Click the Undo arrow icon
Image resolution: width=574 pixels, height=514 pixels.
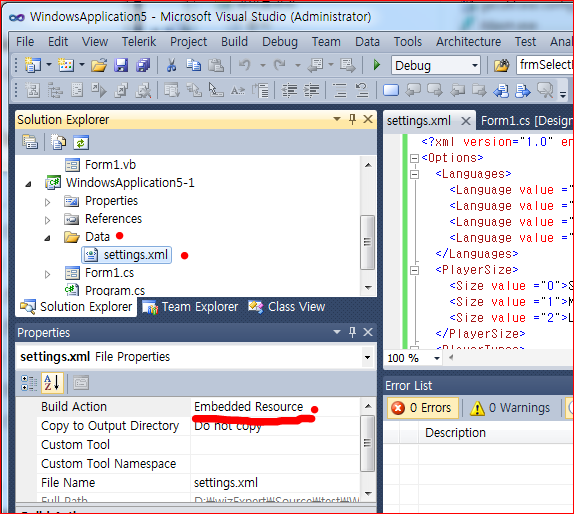click(x=245, y=66)
